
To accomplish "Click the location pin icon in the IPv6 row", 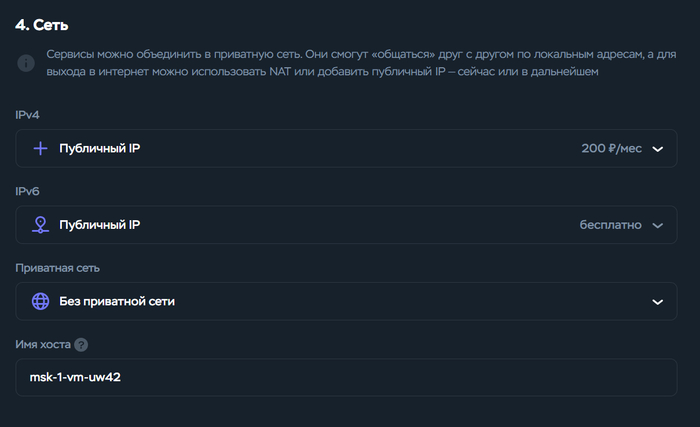I will [41, 225].
